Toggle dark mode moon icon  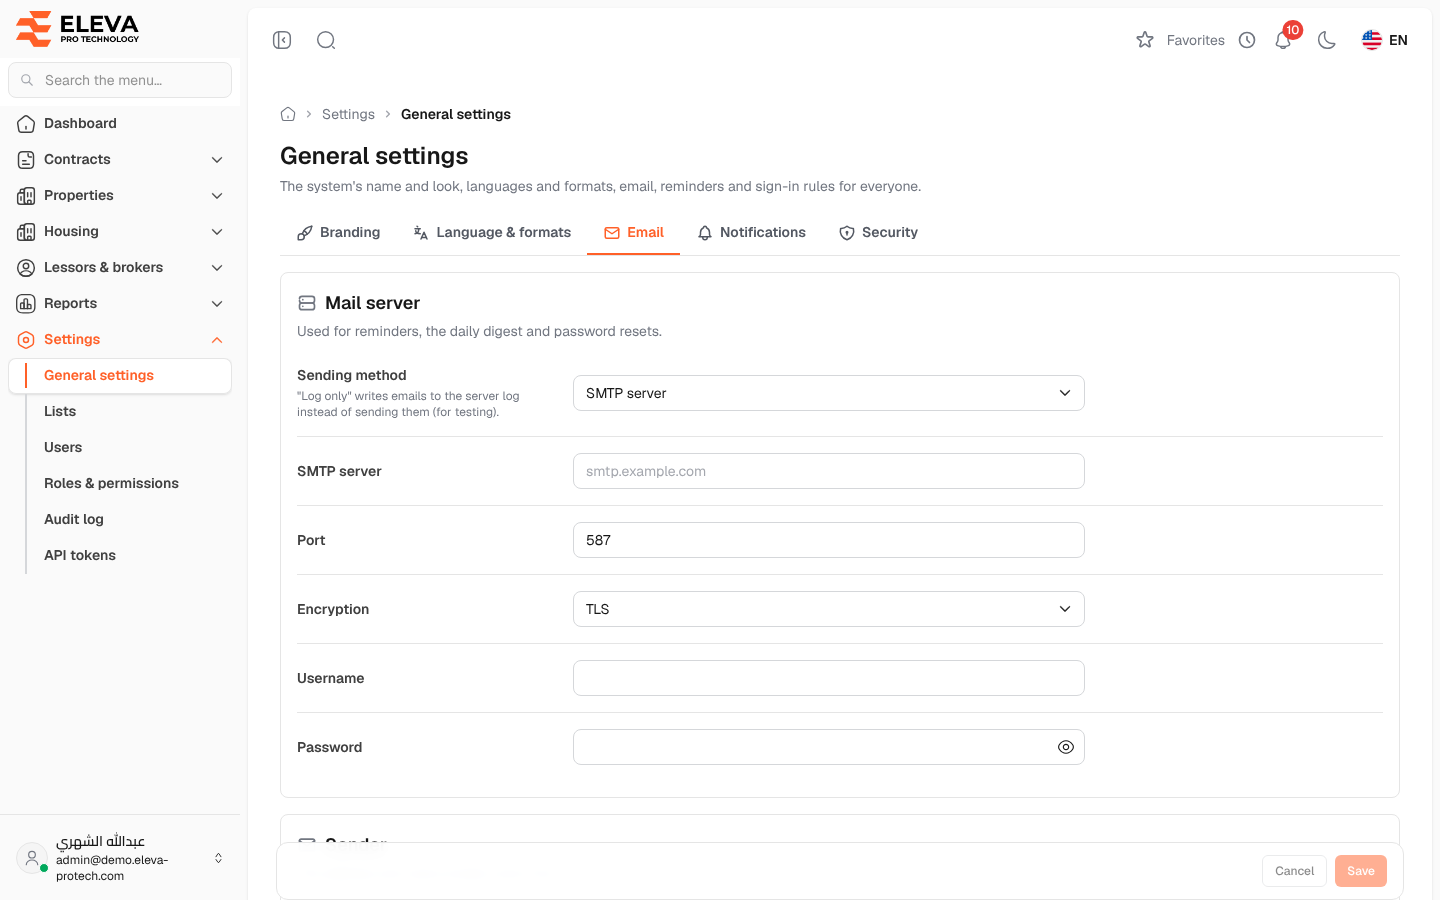(x=1327, y=40)
